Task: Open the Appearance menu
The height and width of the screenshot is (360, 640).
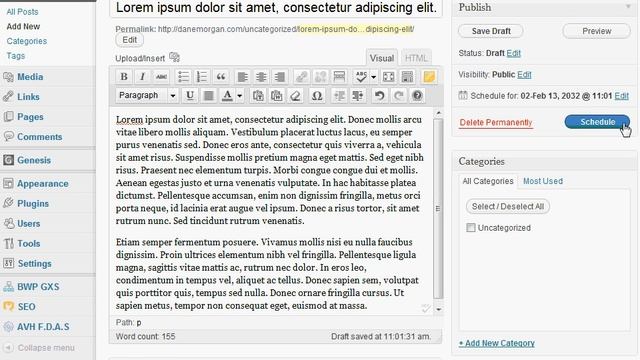Action: pos(42,184)
